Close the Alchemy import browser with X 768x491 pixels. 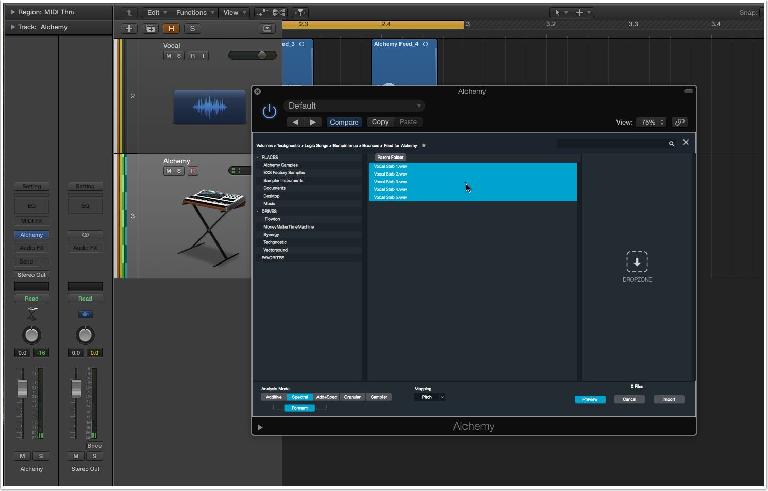(x=686, y=142)
